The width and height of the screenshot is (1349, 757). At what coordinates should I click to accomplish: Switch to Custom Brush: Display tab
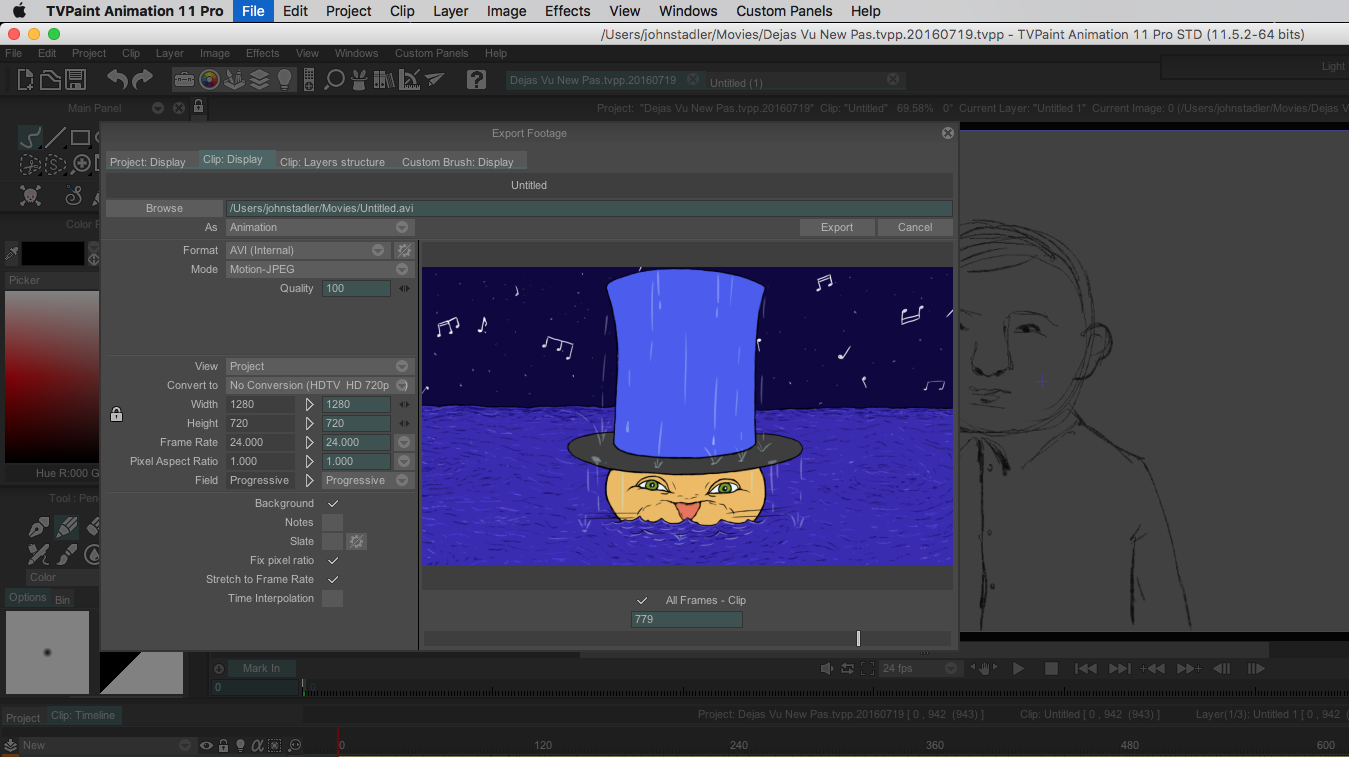[458, 162]
